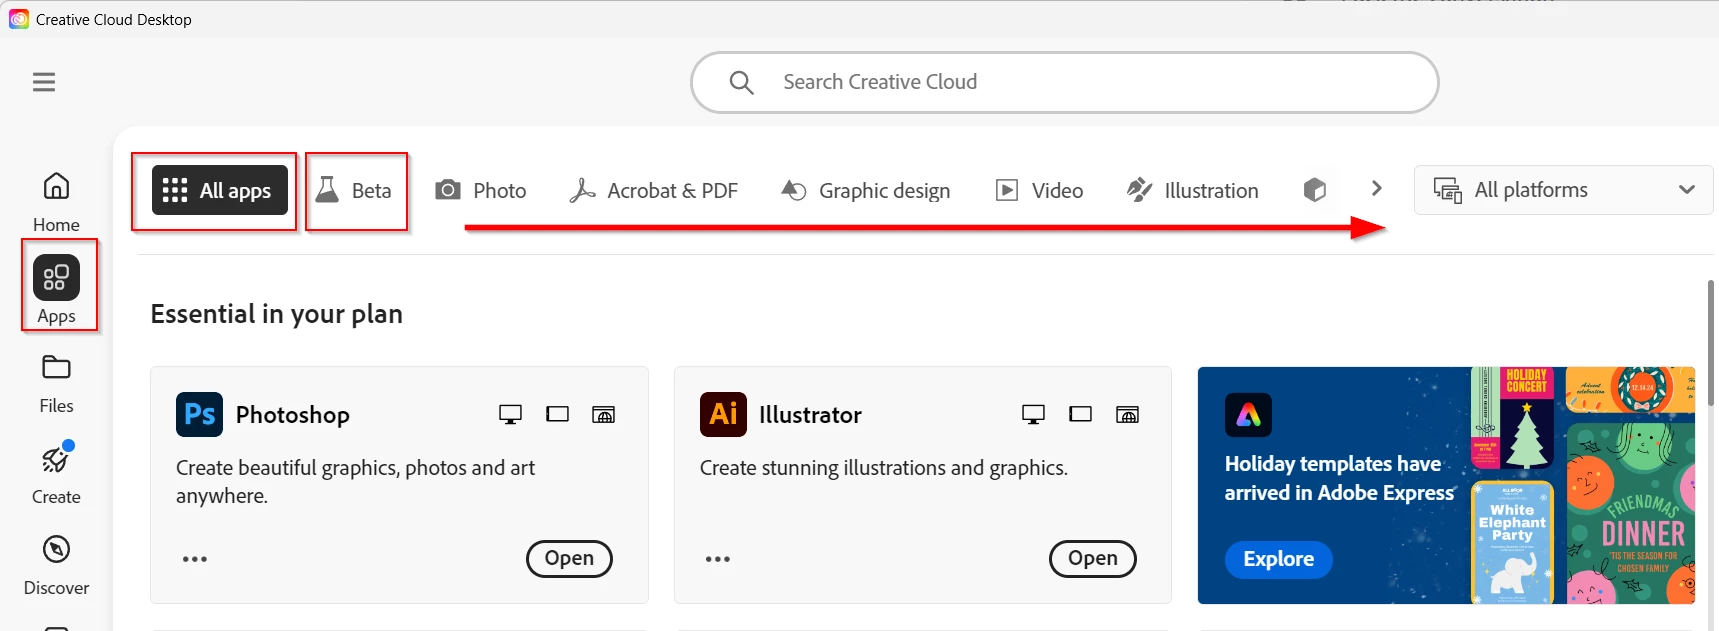Screen dimensions: 1719x631
Task: Open Files in the sidebar
Action: pyautogui.click(x=56, y=384)
